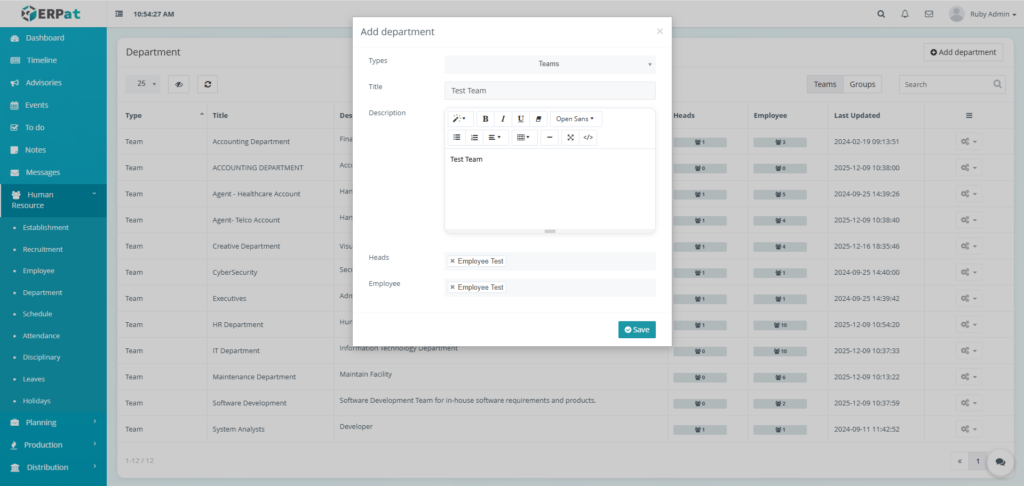
Task: Open Establishment submenu item
Action: 46,227
